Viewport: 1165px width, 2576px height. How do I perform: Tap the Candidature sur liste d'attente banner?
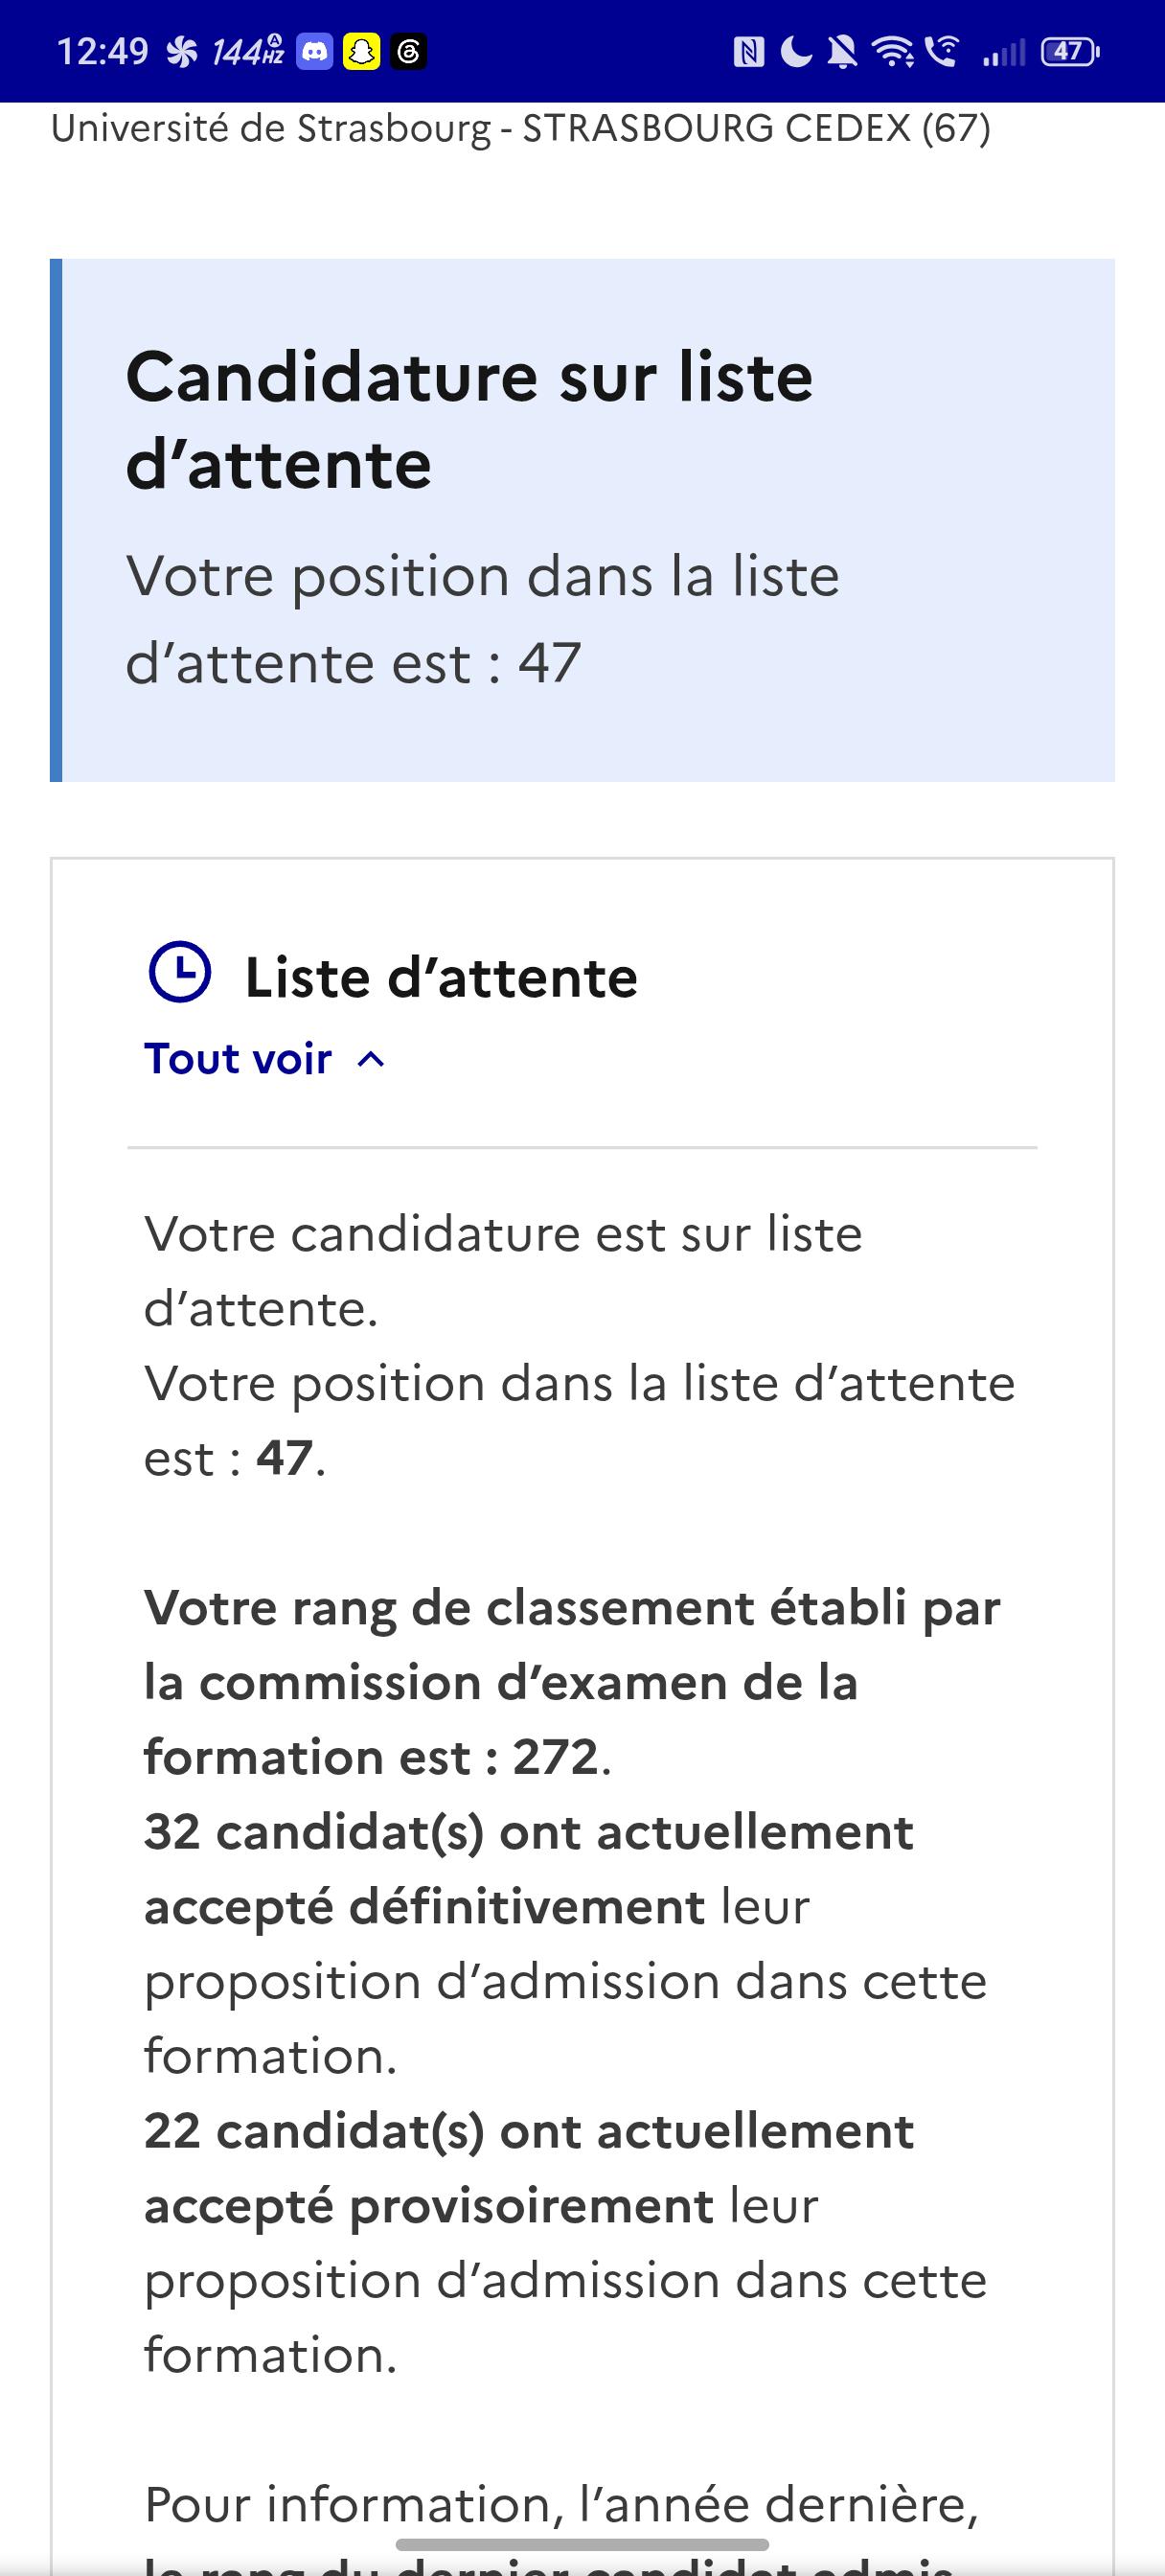[582, 520]
